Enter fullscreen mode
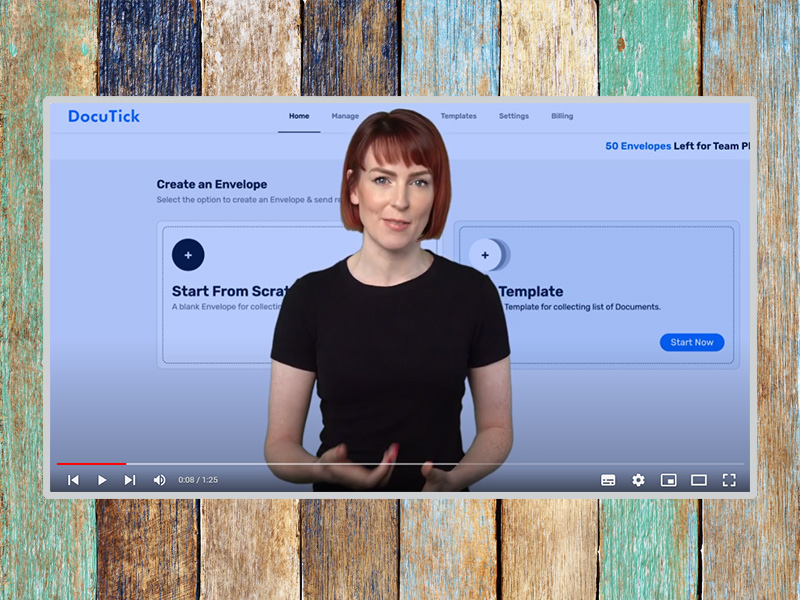 pyautogui.click(x=729, y=480)
